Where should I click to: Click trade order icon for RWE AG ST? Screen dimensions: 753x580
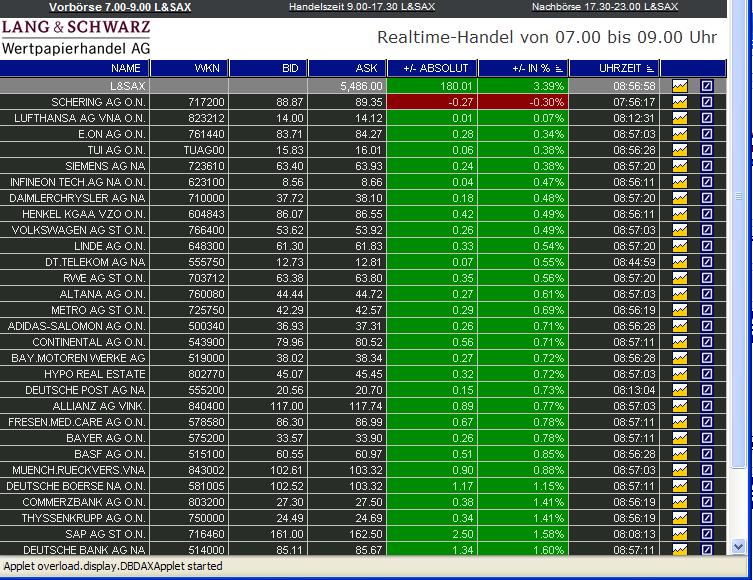[707, 278]
